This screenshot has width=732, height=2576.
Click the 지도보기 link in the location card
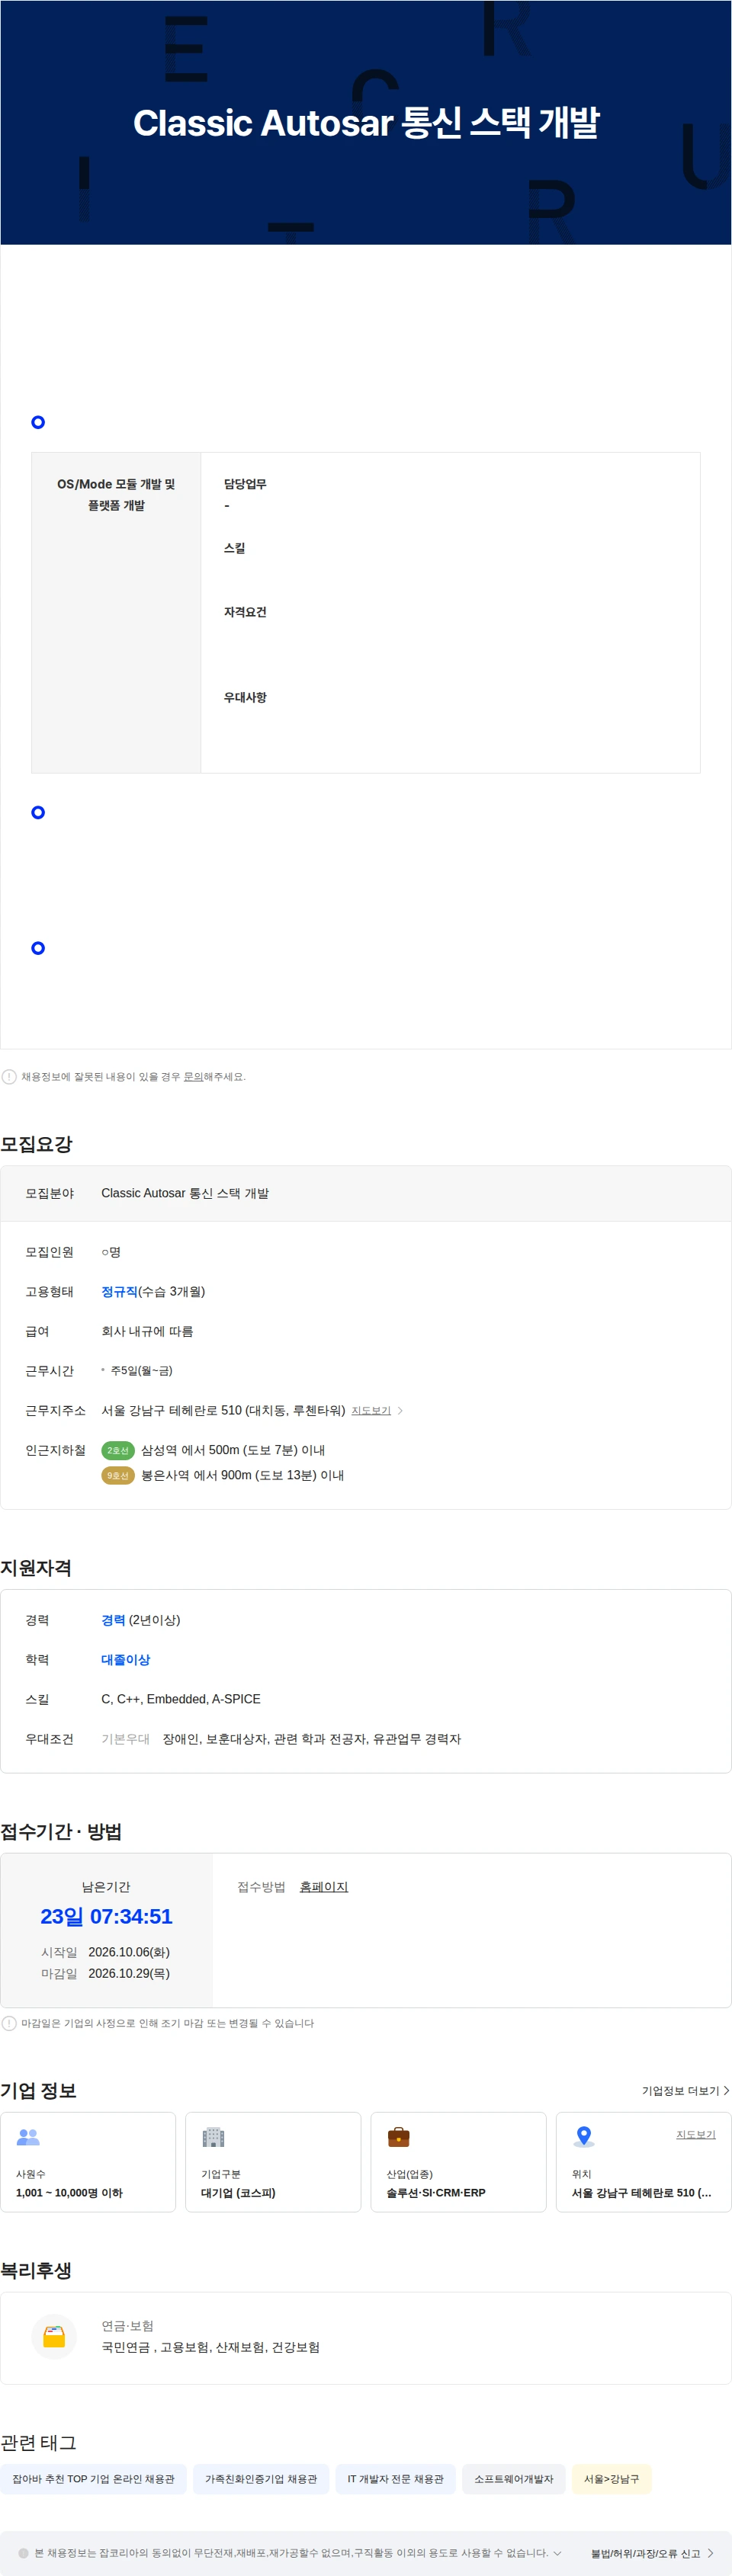point(695,2134)
